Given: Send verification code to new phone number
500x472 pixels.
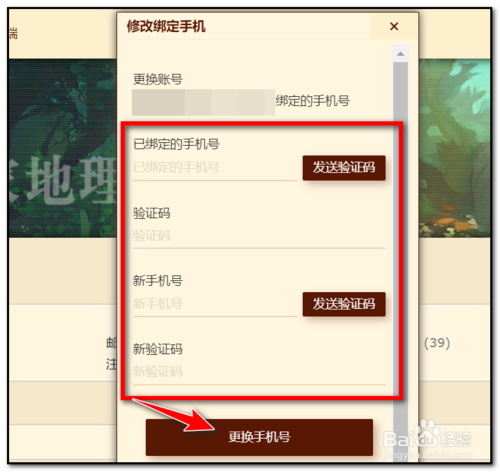Looking at the screenshot, I should point(344,304).
